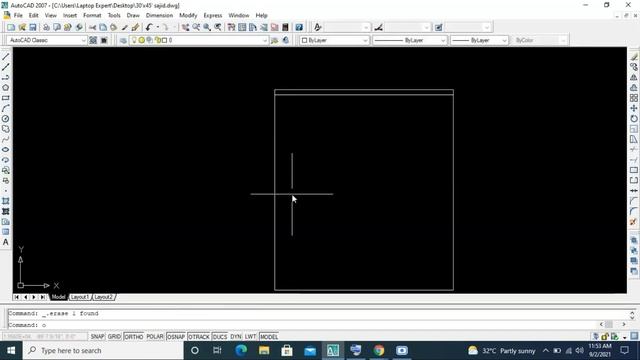The height and width of the screenshot is (360, 640).
Task: Click the Undo arrow icon
Action: click(149, 27)
